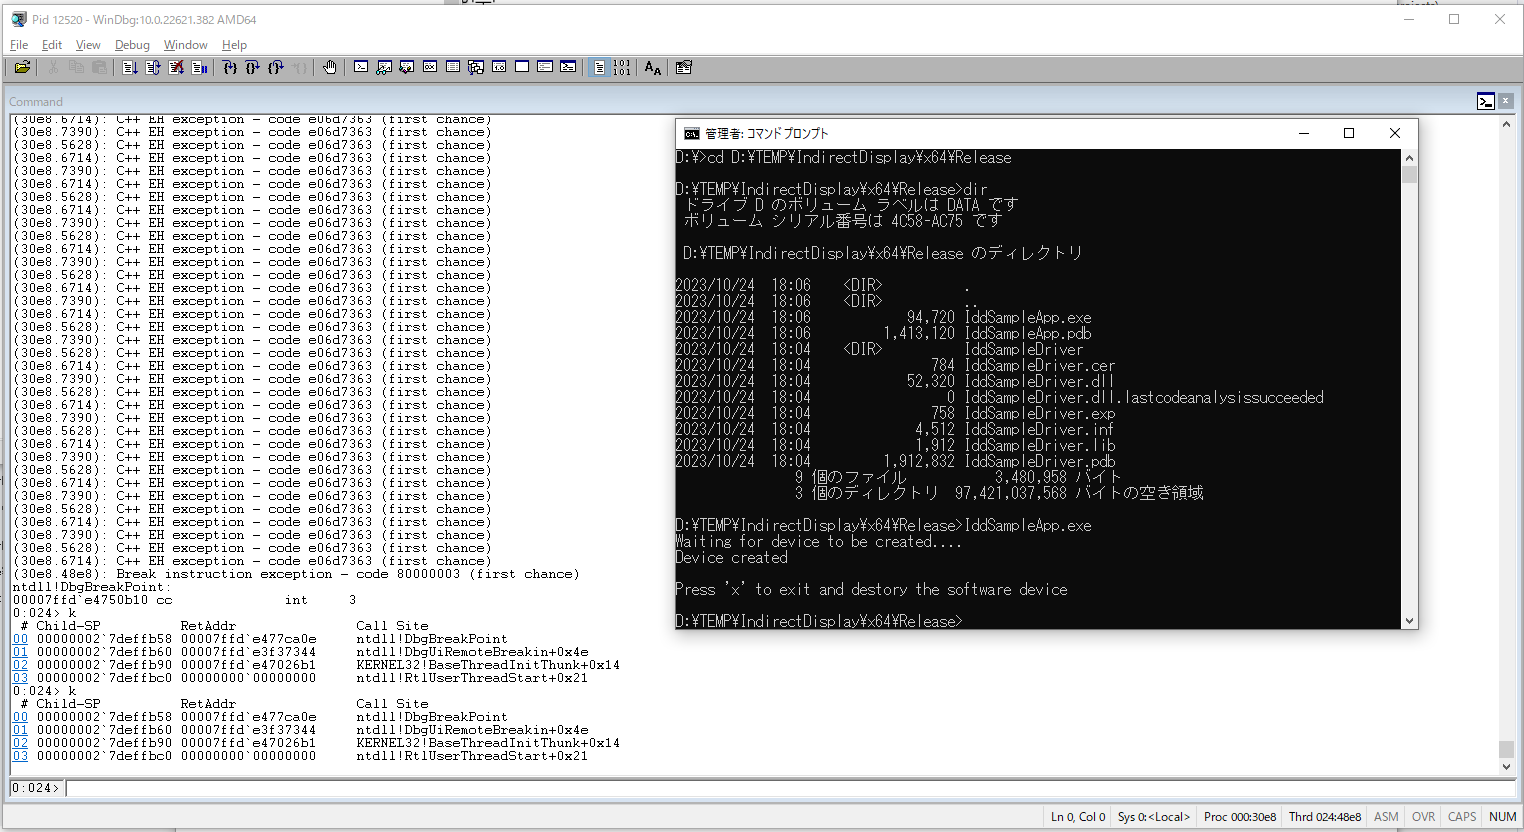Open the Debug menu
Image resolution: width=1524 pixels, height=832 pixels.
[132, 45]
